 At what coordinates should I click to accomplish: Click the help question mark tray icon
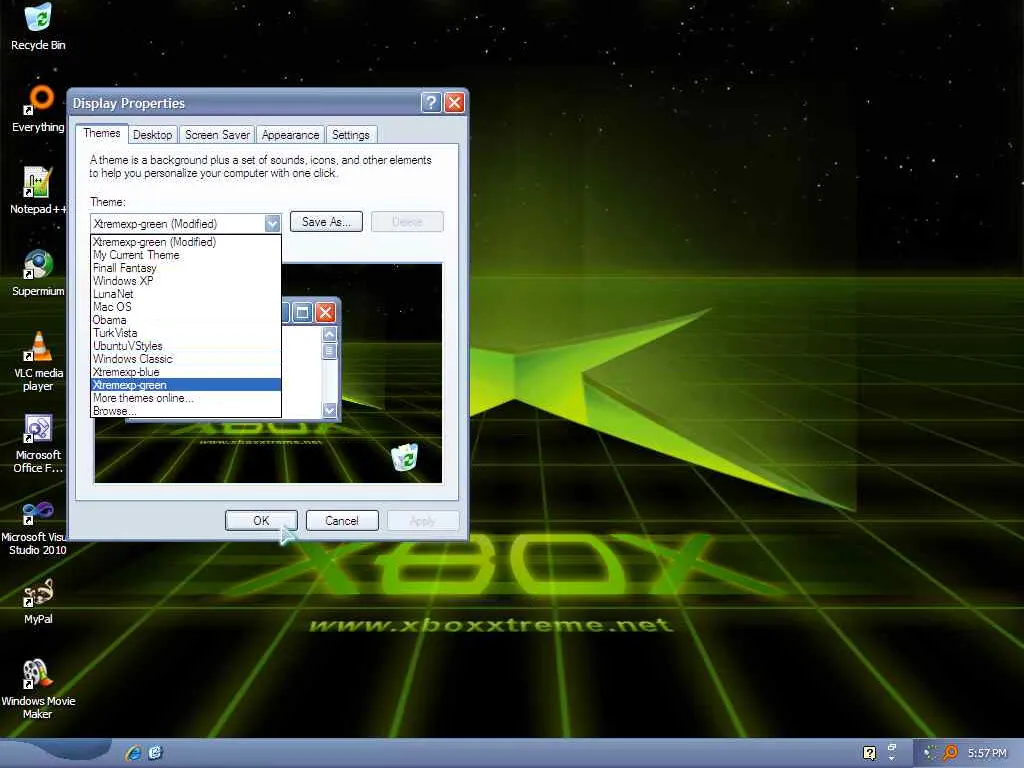click(869, 753)
